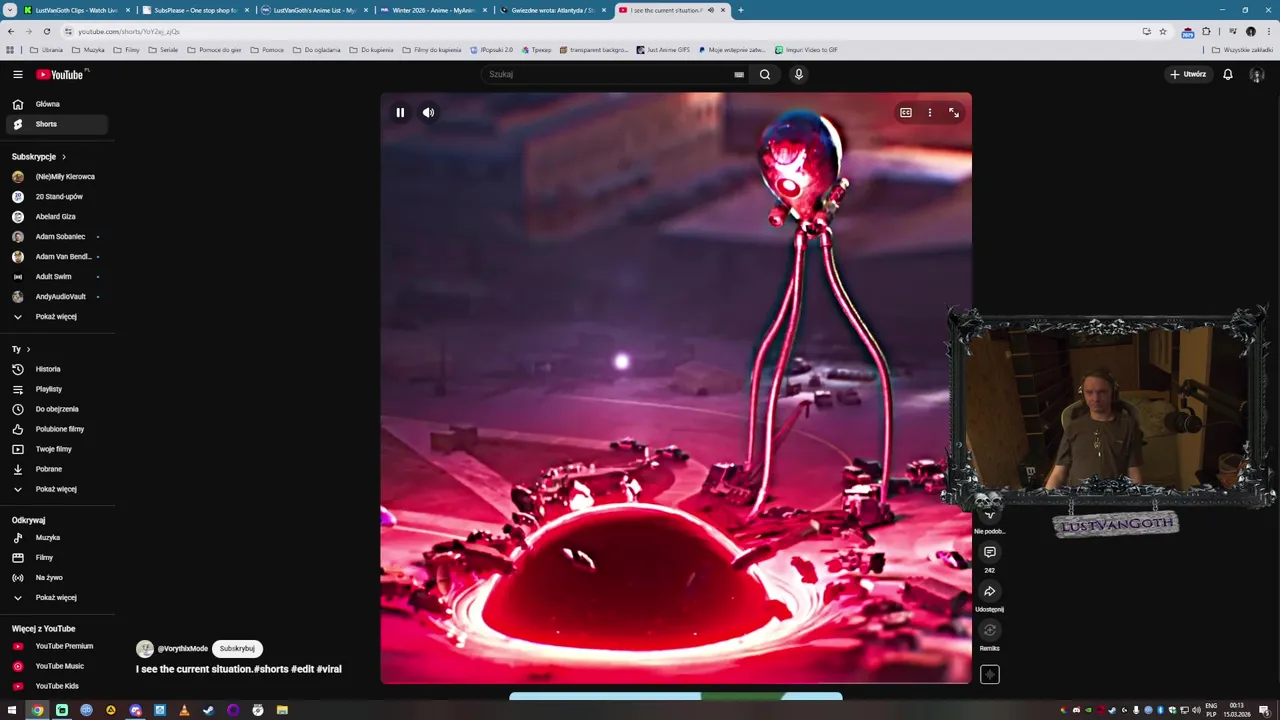Open Polubione filmy liked videos

57,429
